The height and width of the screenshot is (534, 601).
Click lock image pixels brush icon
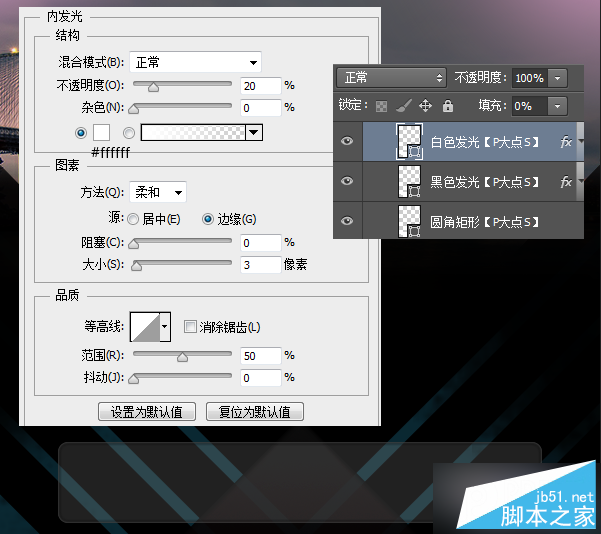[x=404, y=105]
